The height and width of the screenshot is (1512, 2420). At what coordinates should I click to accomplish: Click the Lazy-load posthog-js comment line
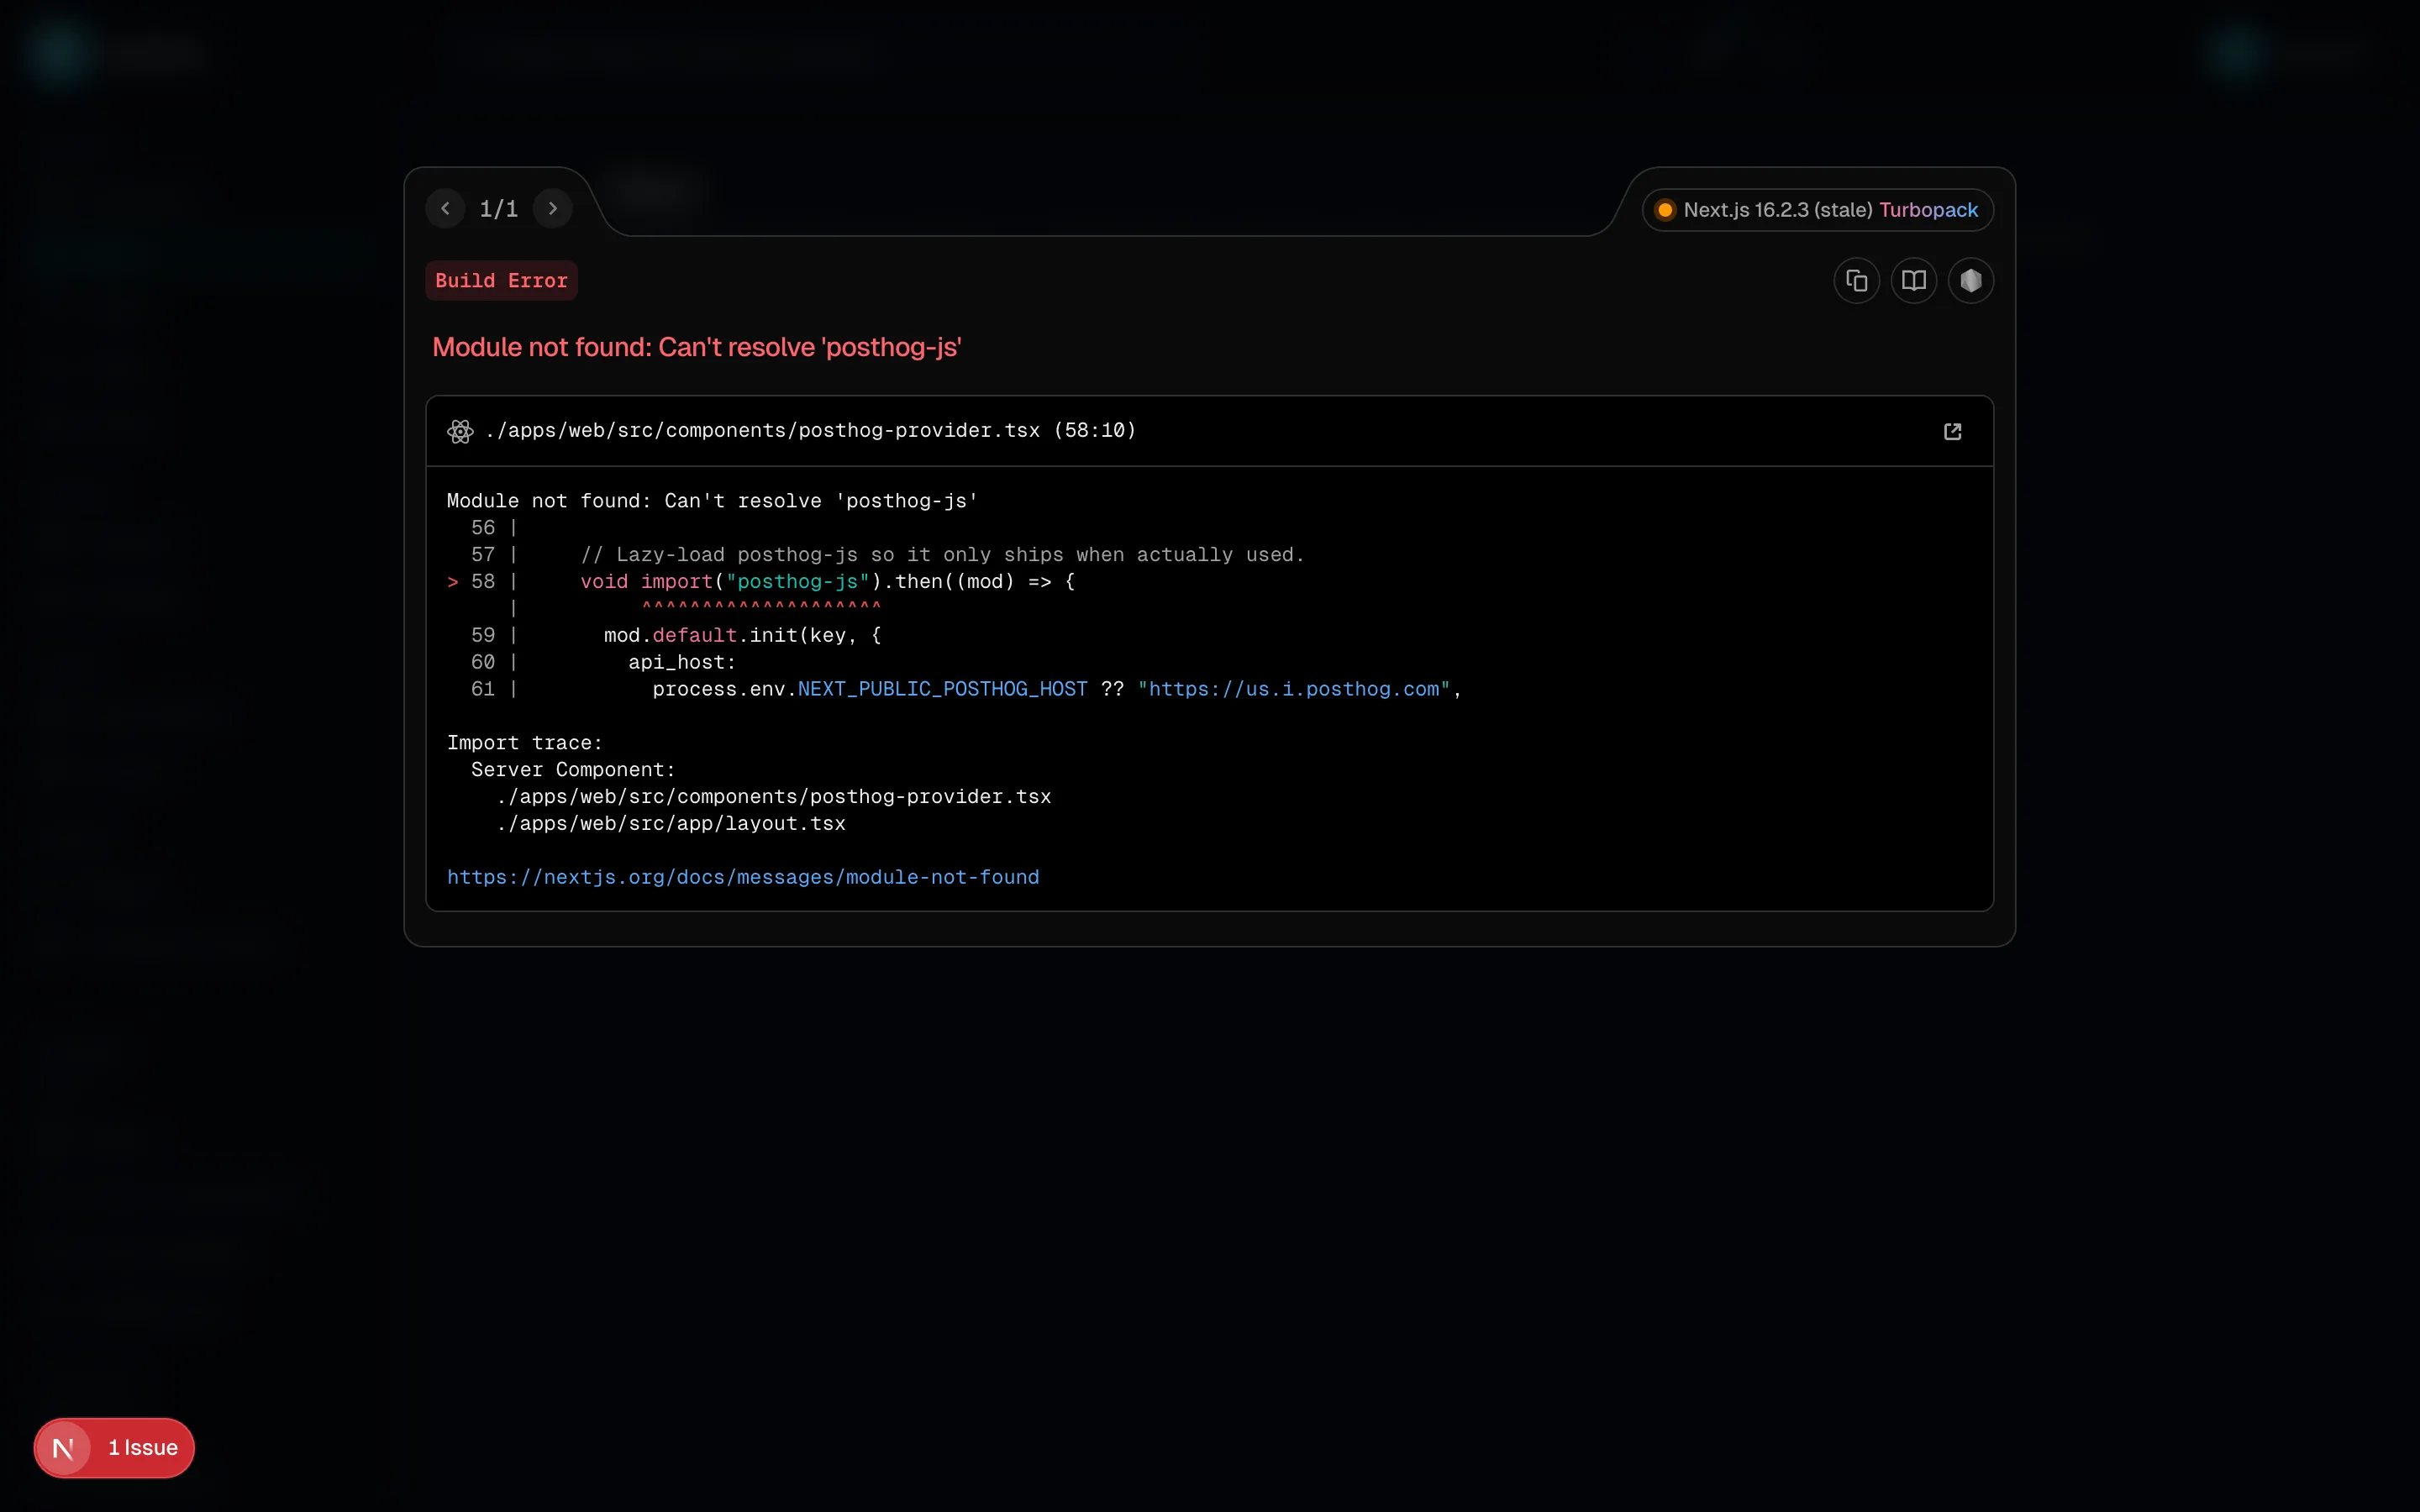coord(942,555)
